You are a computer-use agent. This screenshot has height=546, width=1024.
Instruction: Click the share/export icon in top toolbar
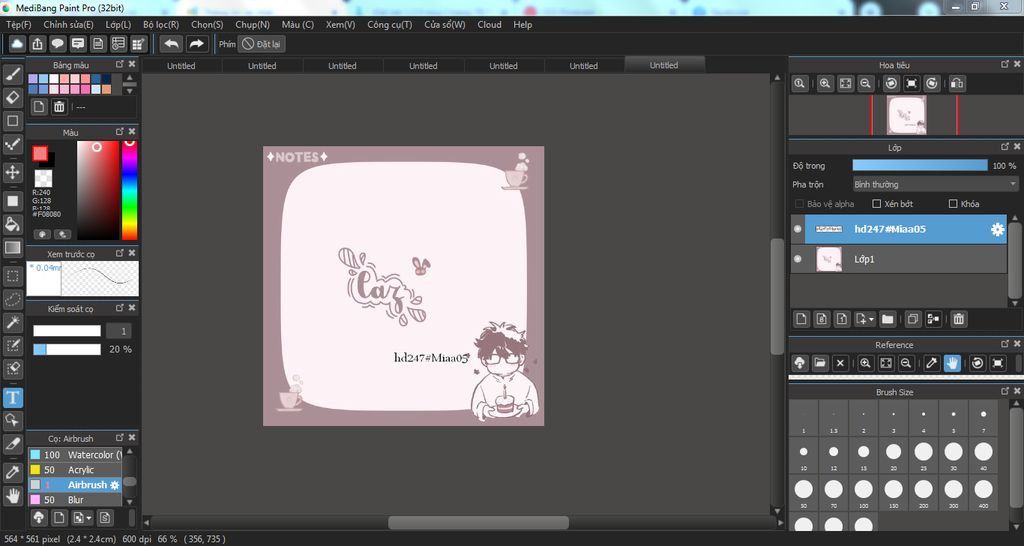click(x=38, y=44)
